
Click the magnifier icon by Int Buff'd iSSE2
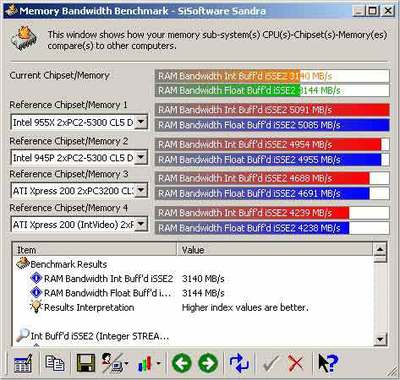[23, 335]
